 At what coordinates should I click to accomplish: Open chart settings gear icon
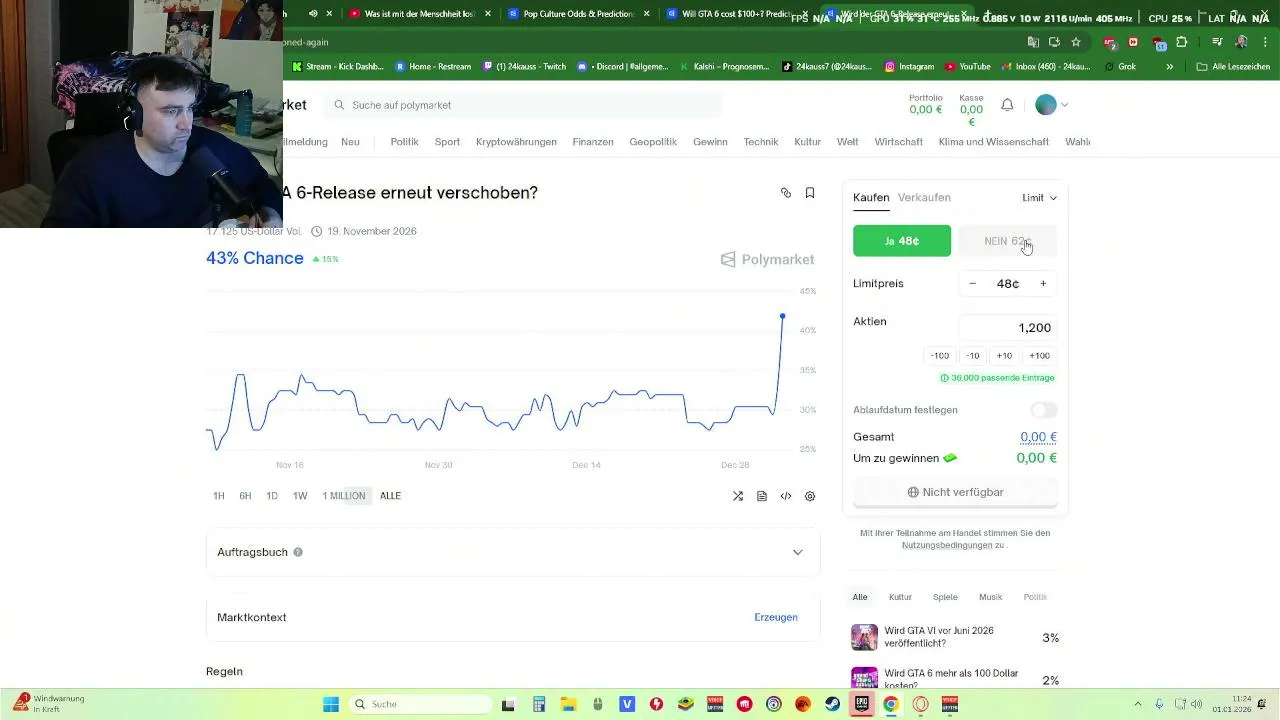pyautogui.click(x=810, y=496)
